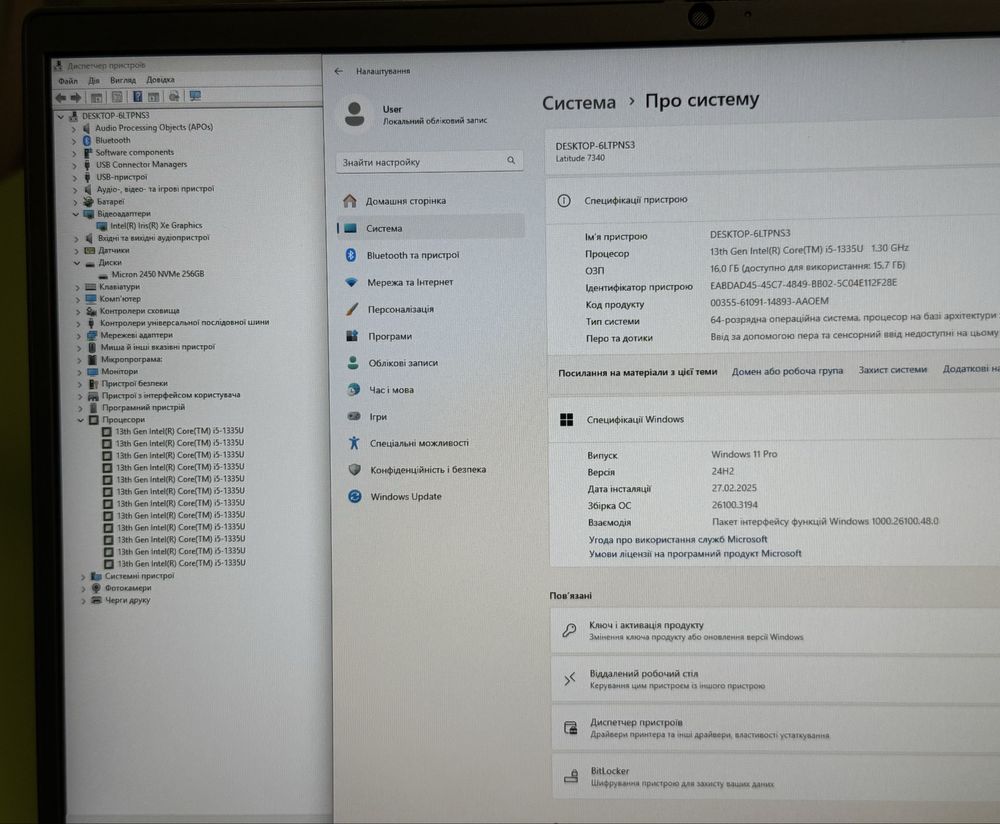Select Micron 2450 NVMe 256GB disk
Viewport: 1000px width, 824px height.
coord(158,274)
